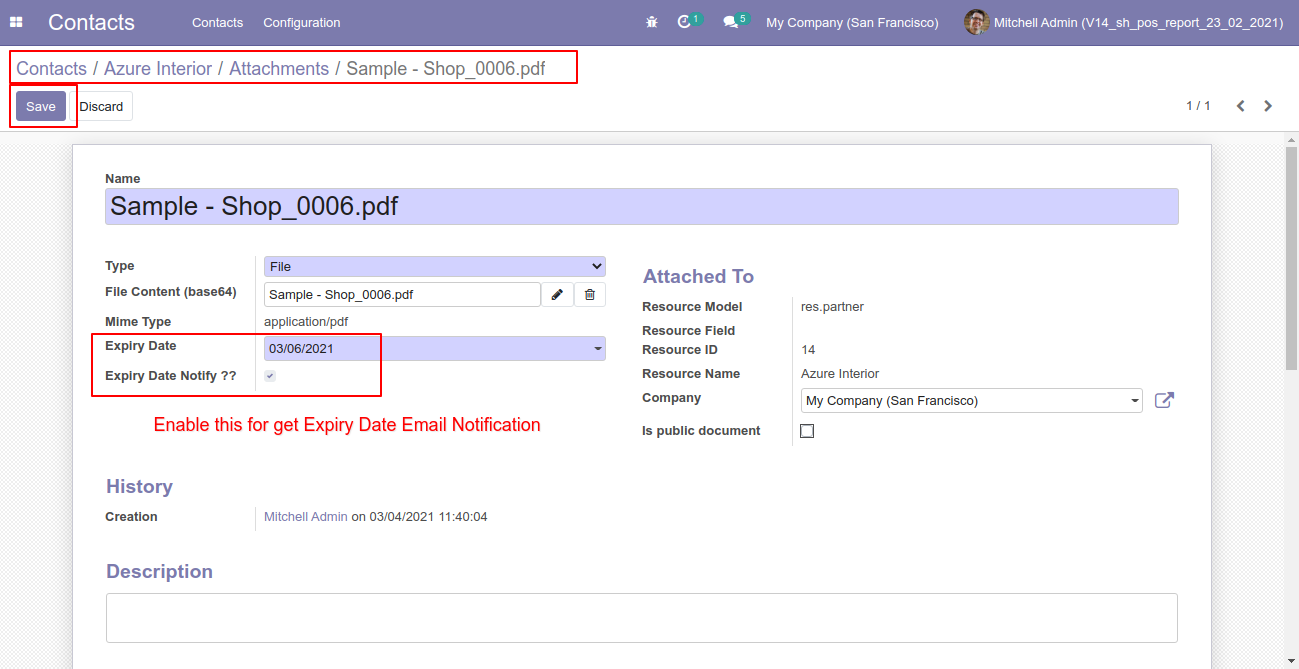Open the Contacts menu item
This screenshot has width=1299, height=669.
coord(217,22)
